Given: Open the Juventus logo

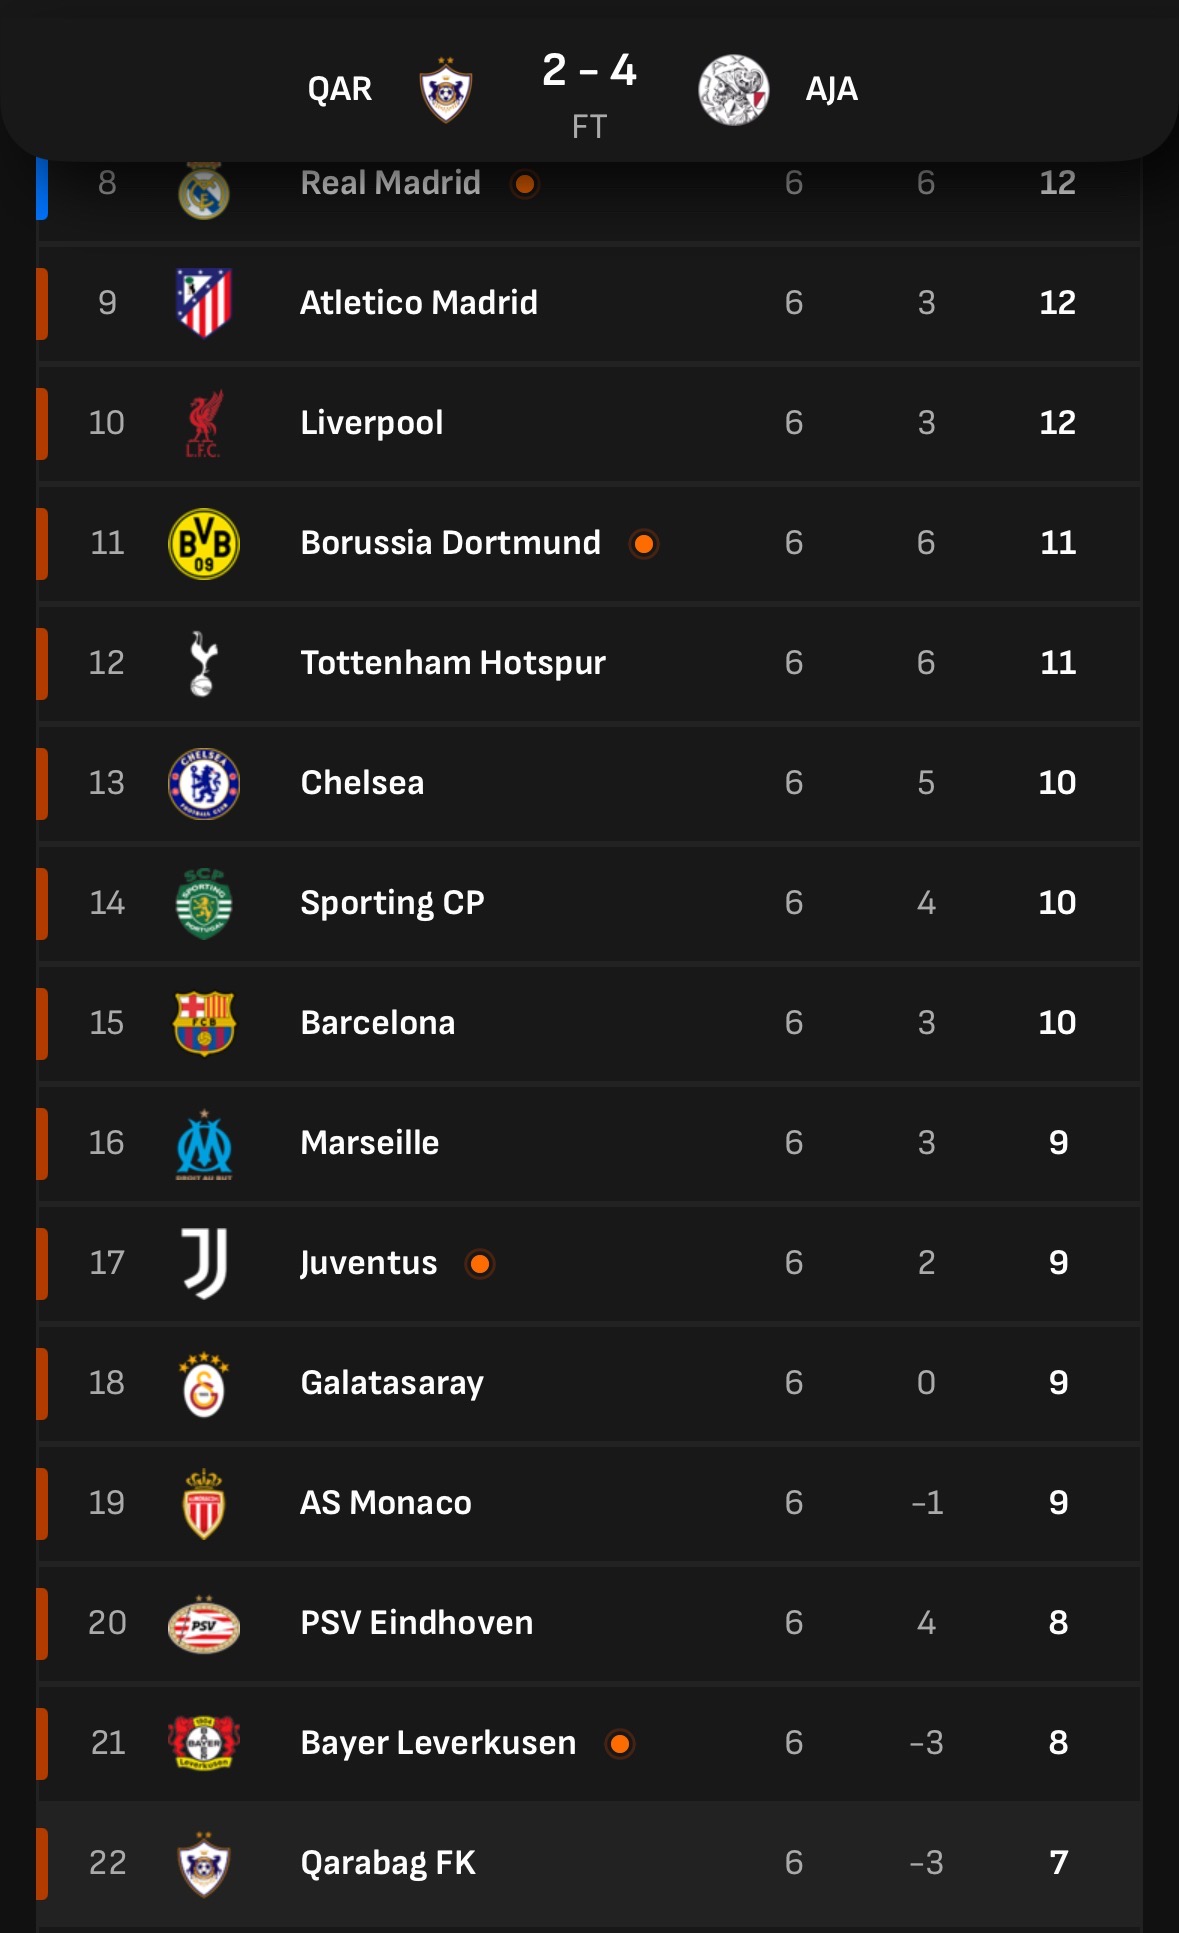Looking at the screenshot, I should click(x=204, y=1263).
